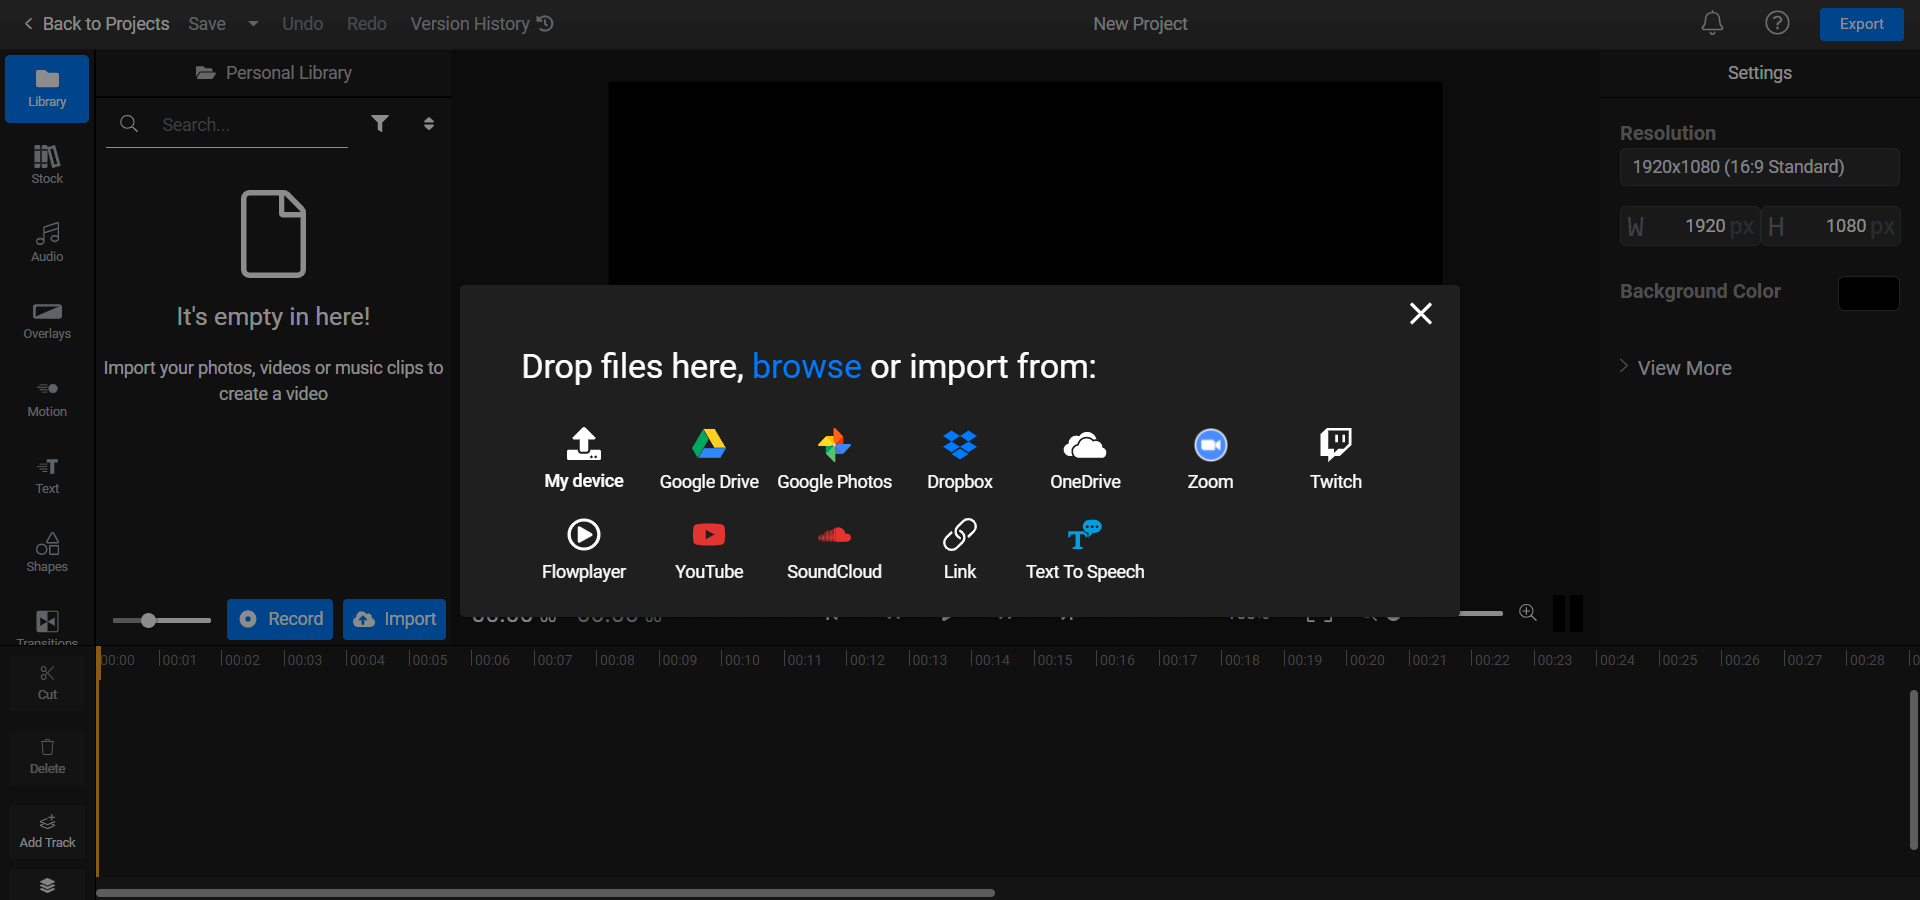Screen dimensions: 1920x900
Task: Import from Zoom
Action: tap(1210, 459)
